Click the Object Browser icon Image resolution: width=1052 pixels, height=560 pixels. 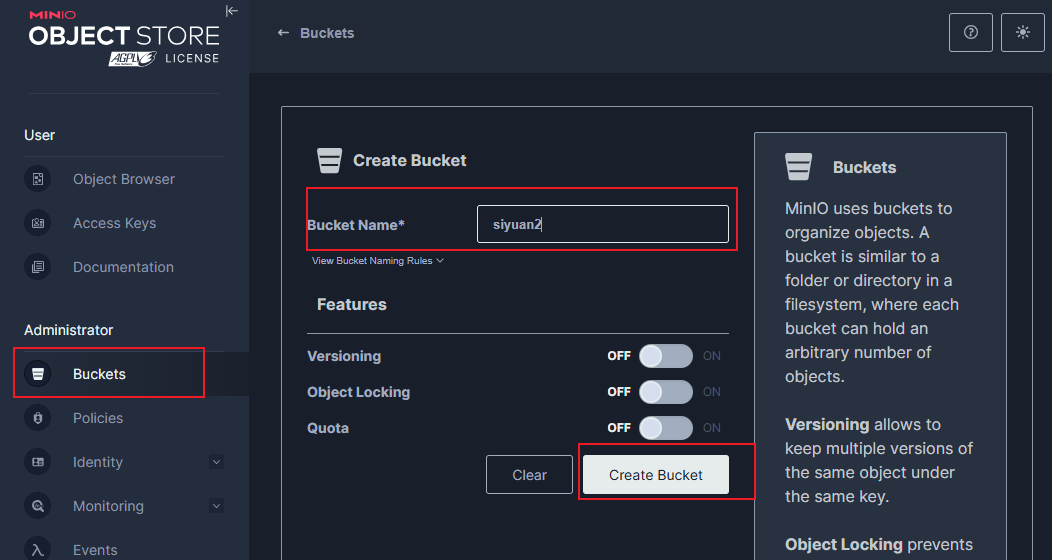click(38, 179)
